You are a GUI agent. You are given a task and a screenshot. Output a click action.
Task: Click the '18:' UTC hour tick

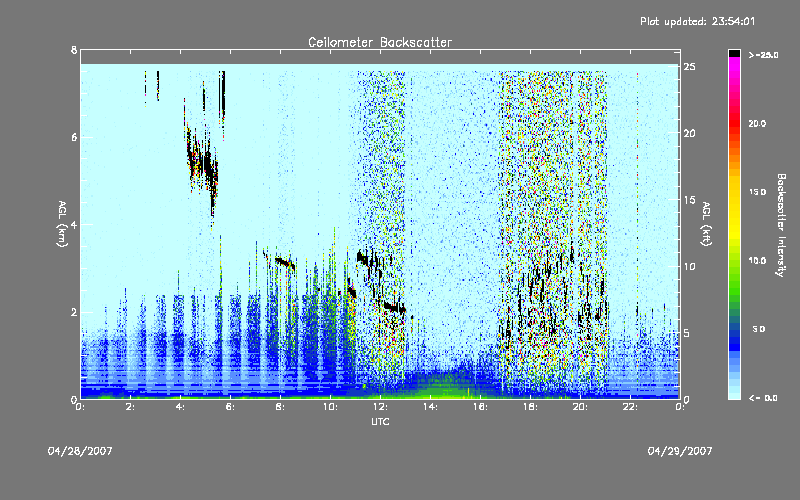[530, 407]
